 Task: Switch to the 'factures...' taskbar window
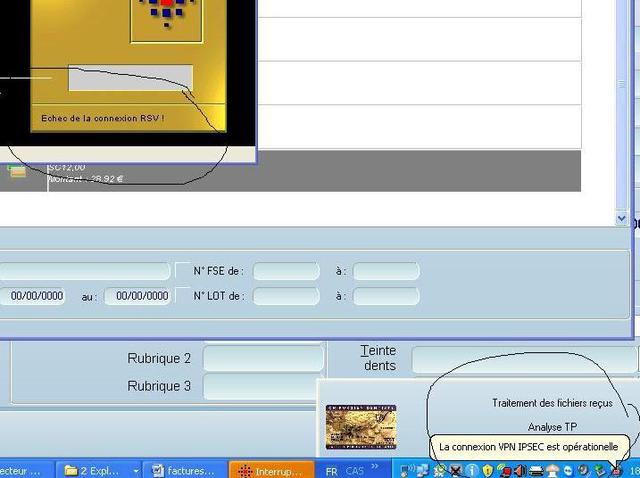coord(185,469)
